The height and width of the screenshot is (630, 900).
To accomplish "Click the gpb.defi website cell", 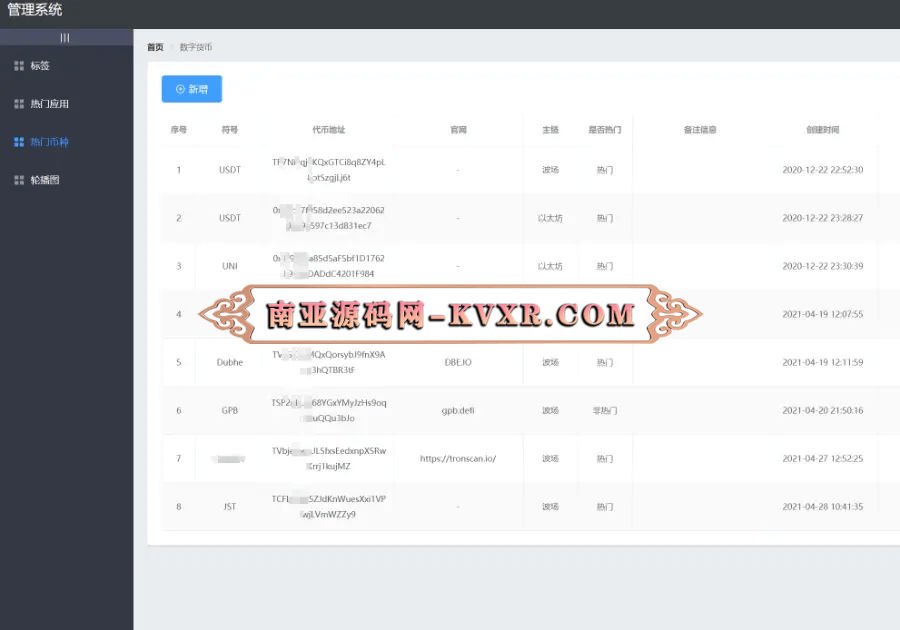I will pyautogui.click(x=458, y=411).
